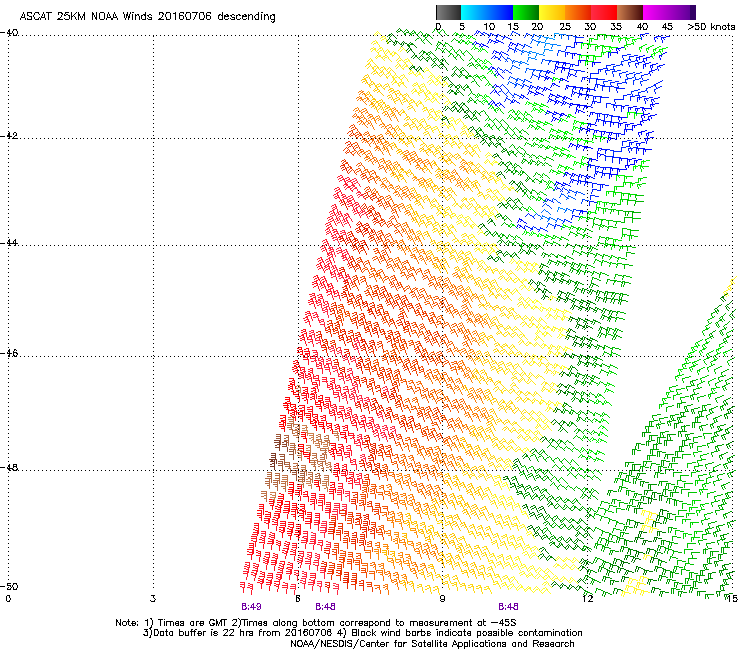
Task: Click the legend label '10'
Action: [489, 27]
